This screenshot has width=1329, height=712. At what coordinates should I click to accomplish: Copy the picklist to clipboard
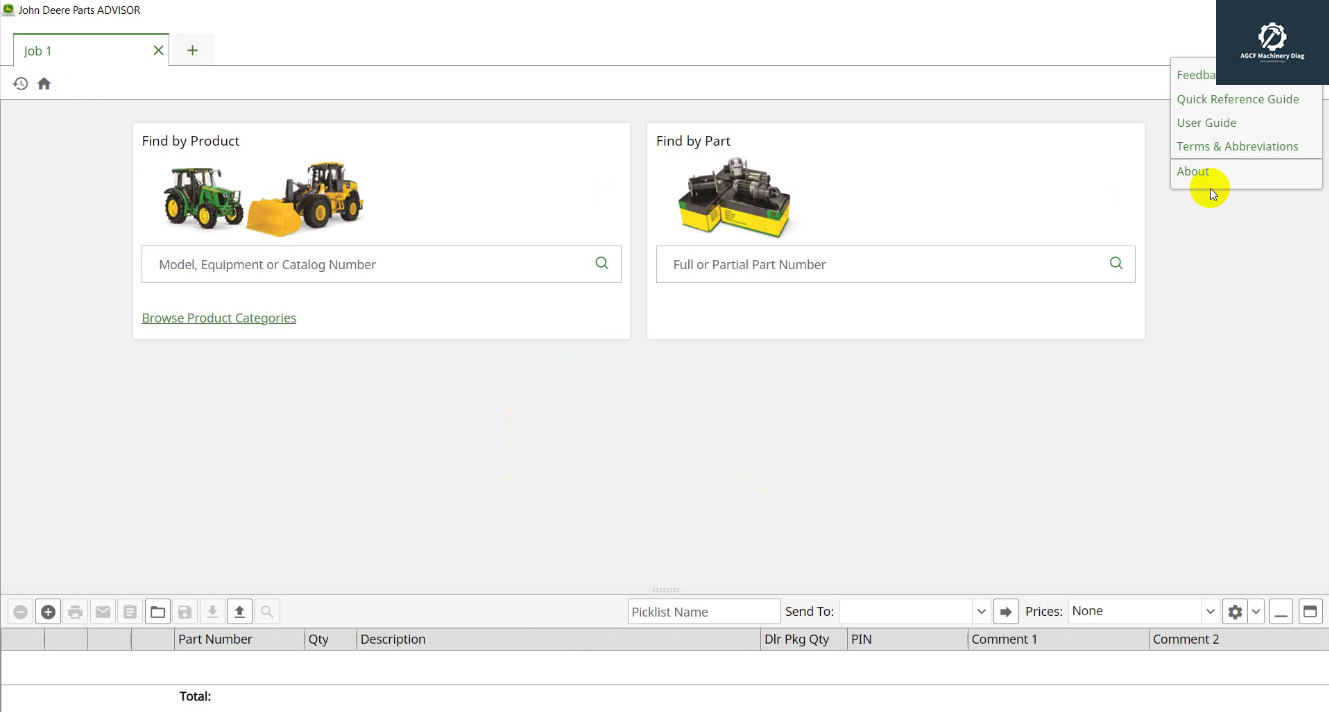tap(130, 611)
